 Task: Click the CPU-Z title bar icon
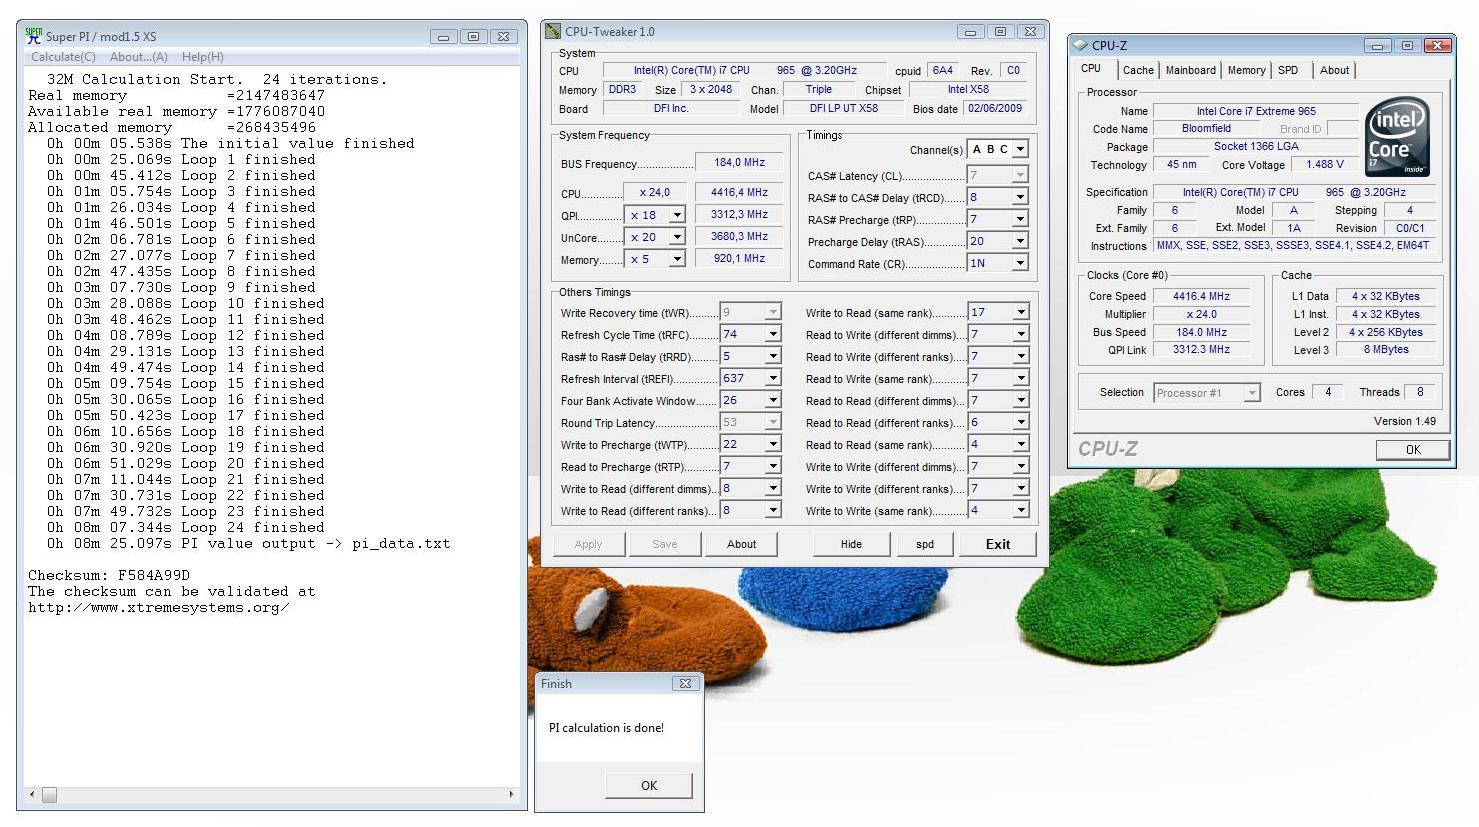tap(1080, 45)
